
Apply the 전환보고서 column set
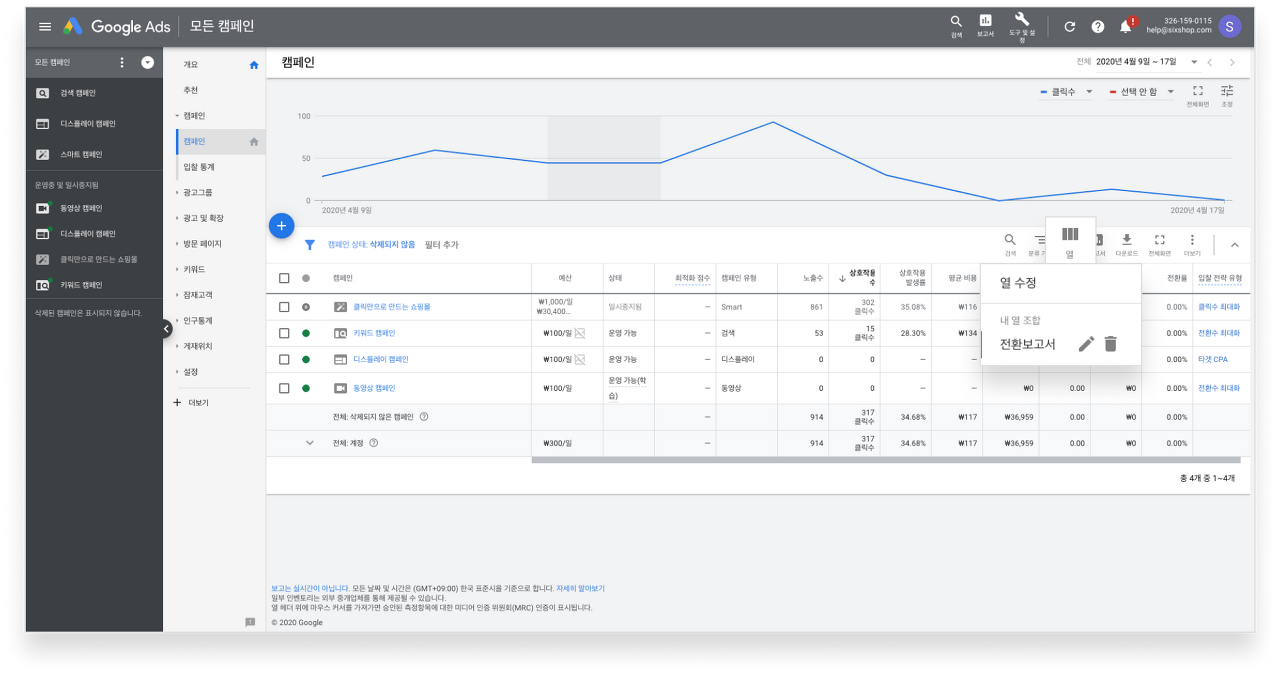pos(1027,344)
